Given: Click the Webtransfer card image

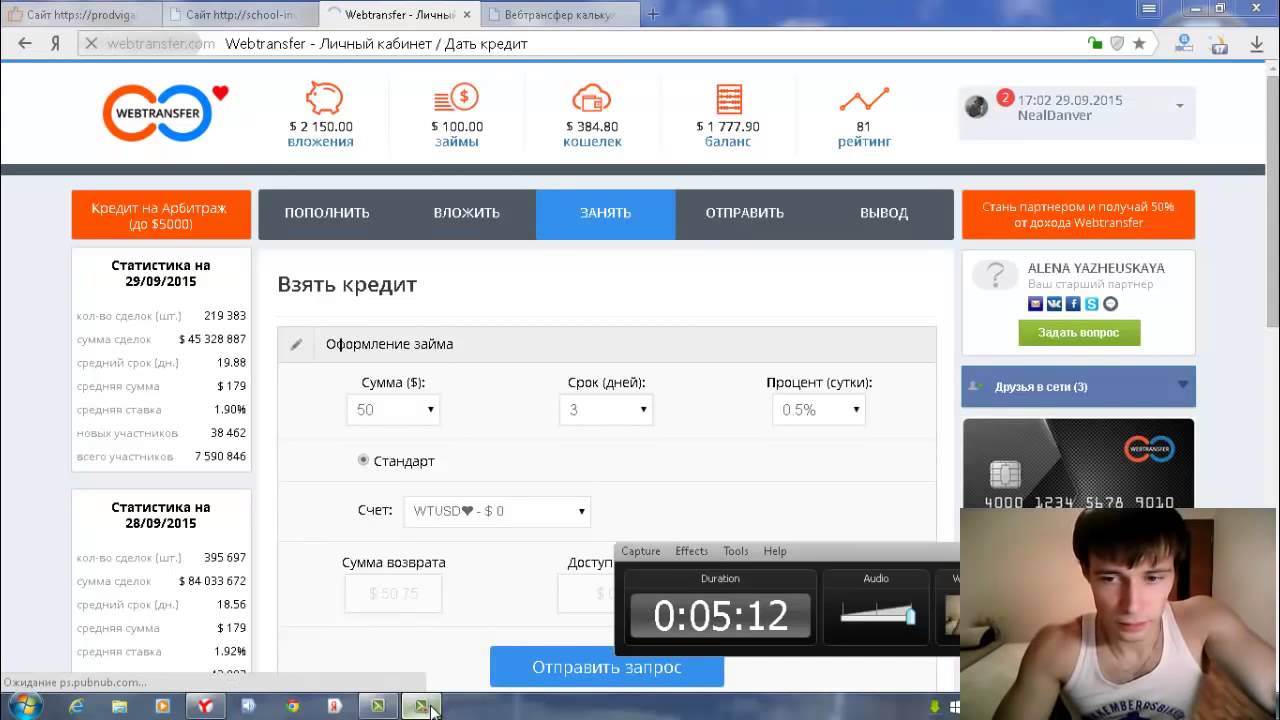Looking at the screenshot, I should [1078, 464].
